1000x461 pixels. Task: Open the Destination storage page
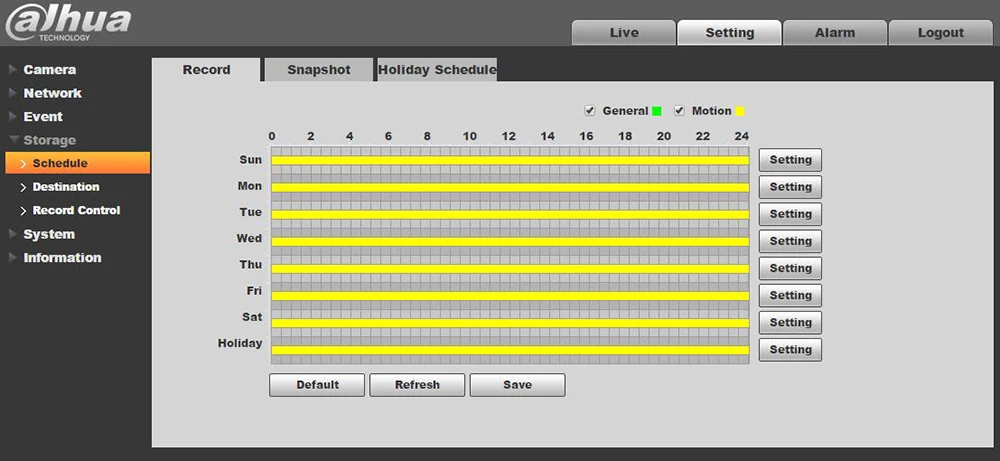(66, 187)
